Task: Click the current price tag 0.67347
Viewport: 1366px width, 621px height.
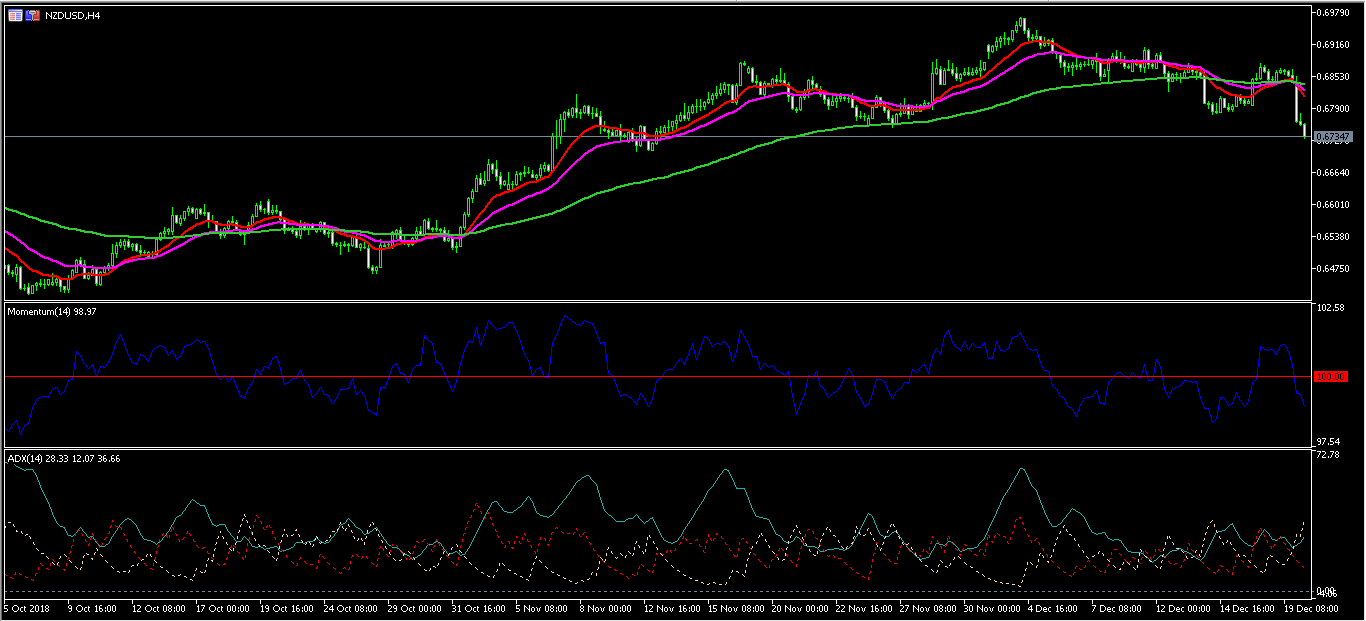Action: point(1331,137)
